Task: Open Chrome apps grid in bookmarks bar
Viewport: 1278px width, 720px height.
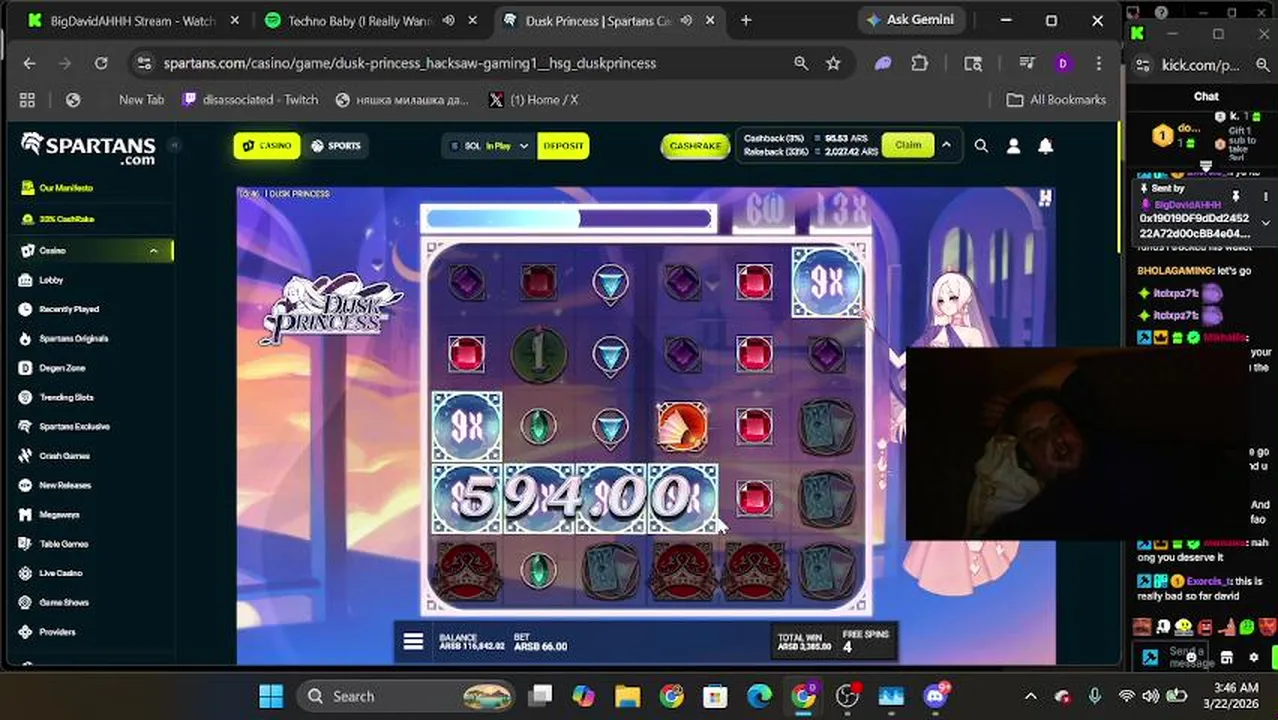Action: click(27, 100)
